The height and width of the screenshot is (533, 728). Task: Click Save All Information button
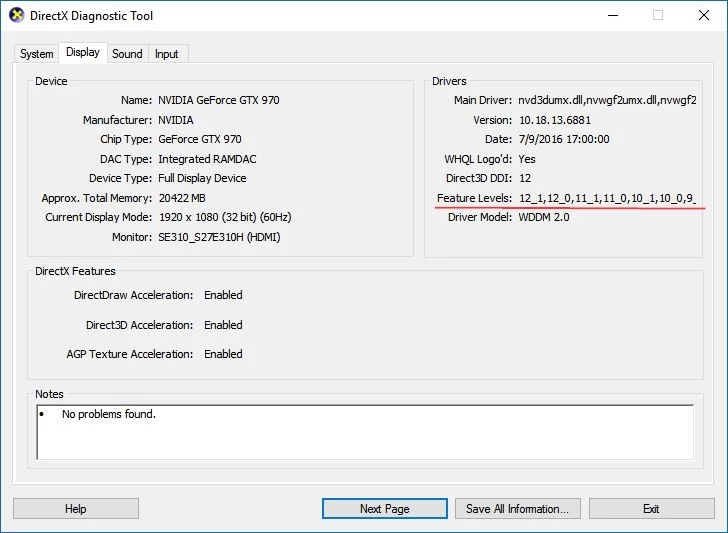click(518, 509)
